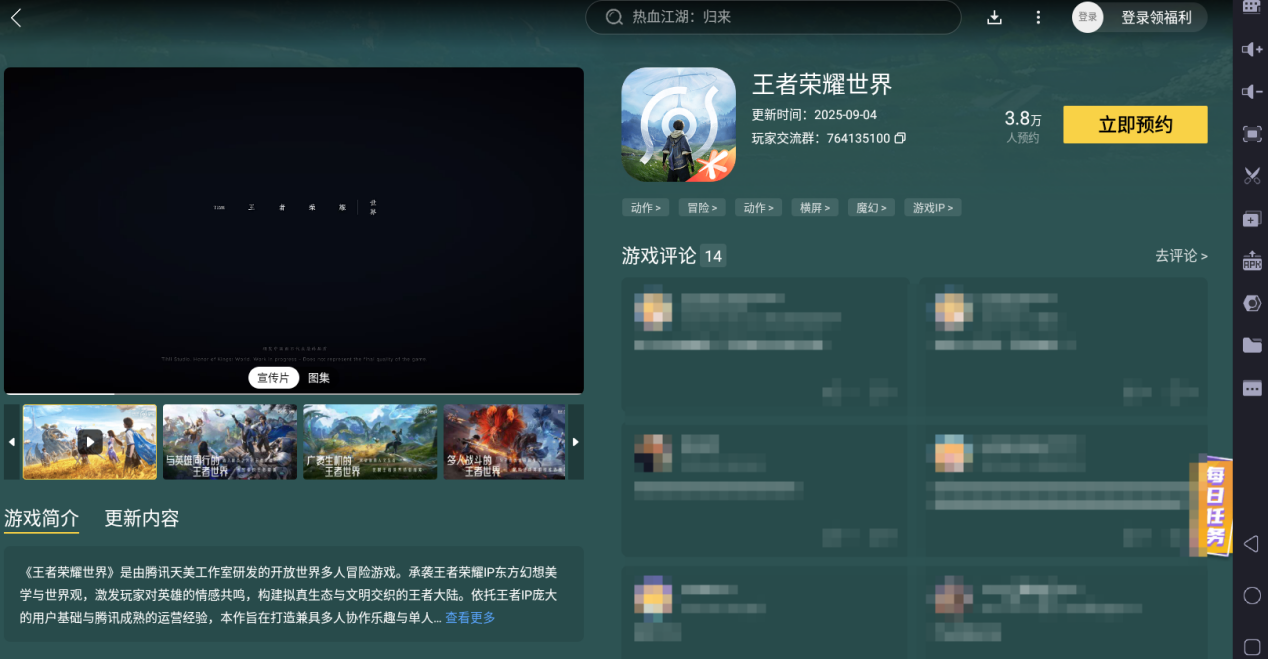This screenshot has width=1268, height=659.
Task: Select the 游戏简介 tab
Action: 41,518
